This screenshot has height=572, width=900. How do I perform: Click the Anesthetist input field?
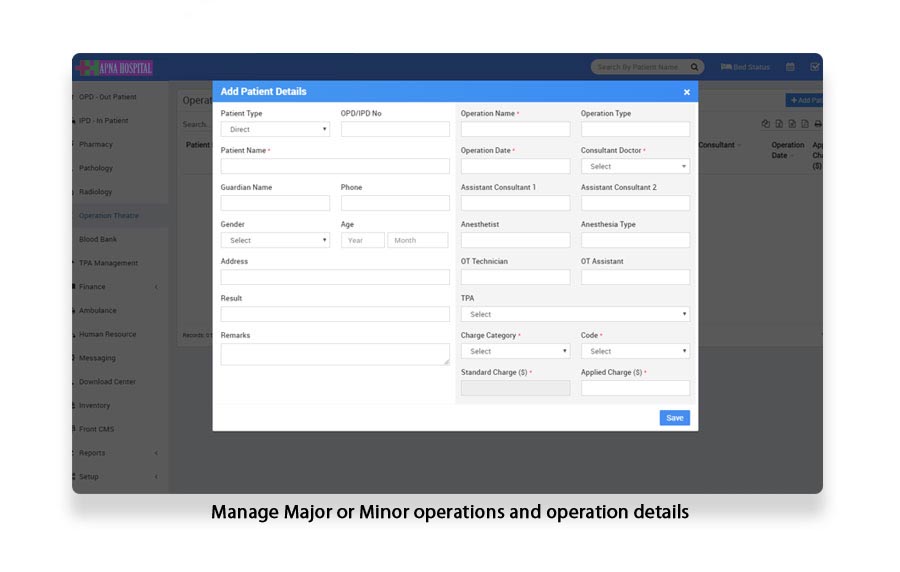[515, 240]
